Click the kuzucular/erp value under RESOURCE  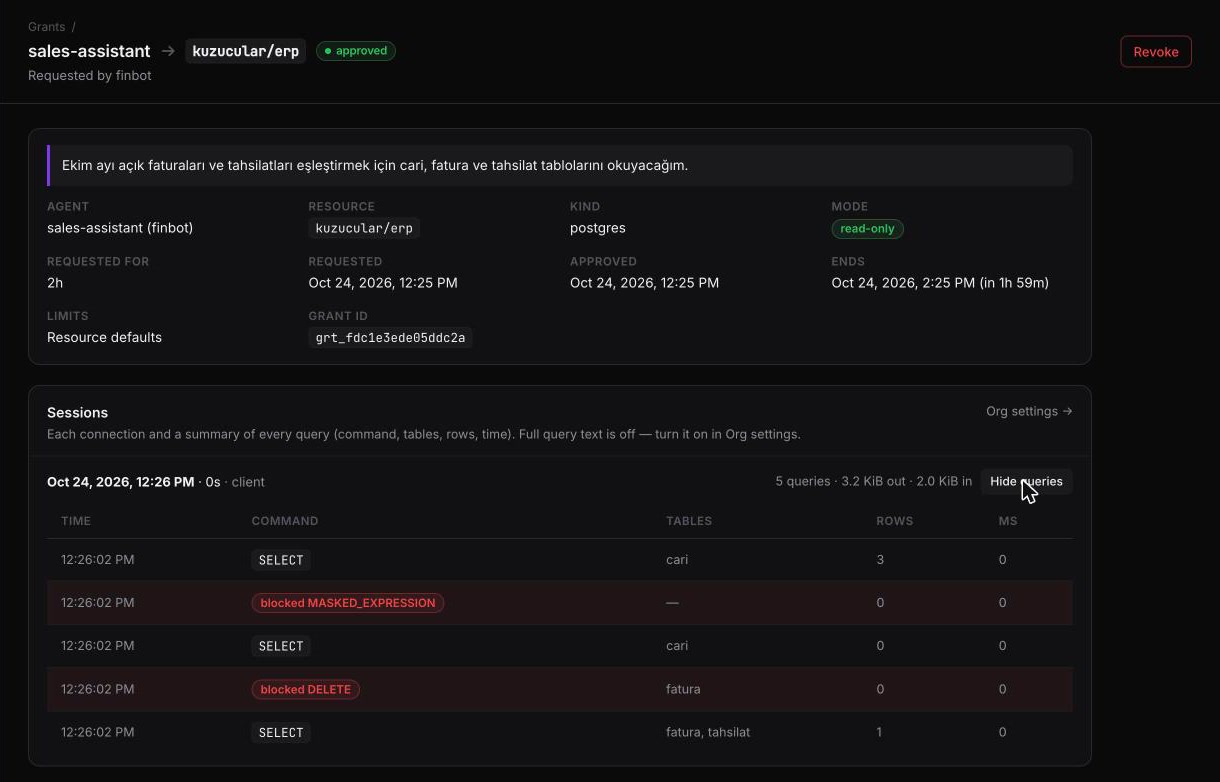(x=364, y=228)
